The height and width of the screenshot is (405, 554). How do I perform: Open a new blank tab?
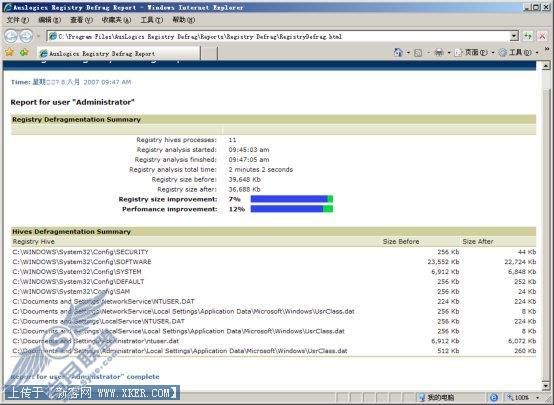pyautogui.click(x=209, y=53)
